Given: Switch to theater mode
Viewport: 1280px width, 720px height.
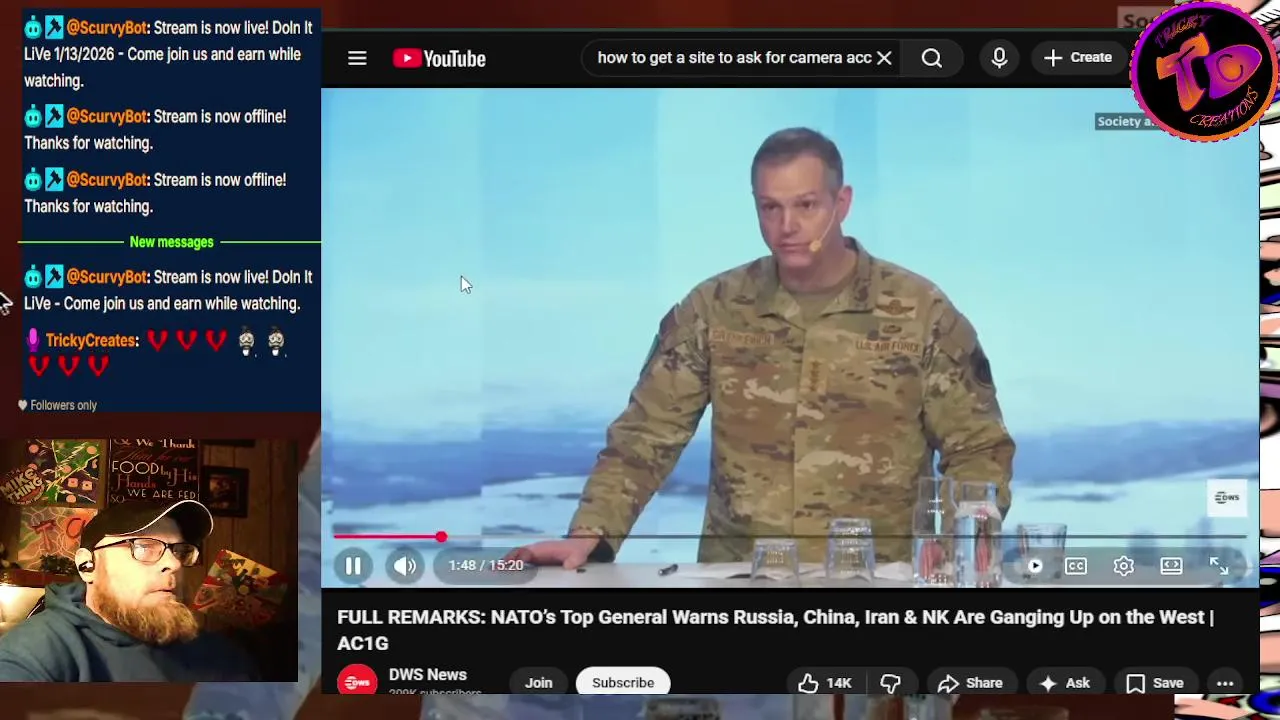Looking at the screenshot, I should coord(1171,566).
